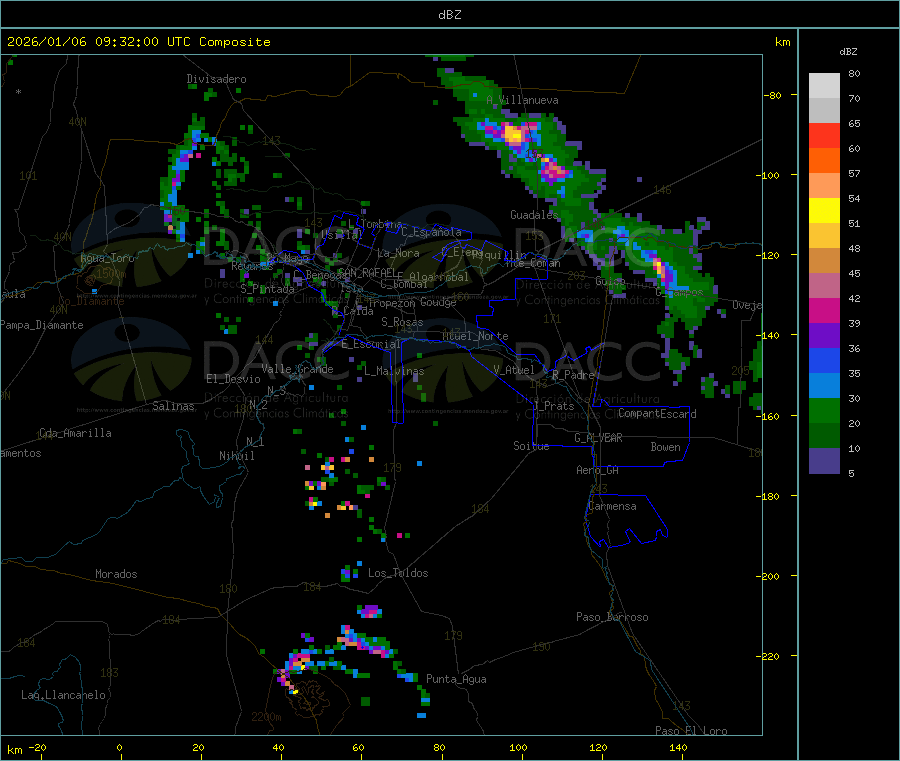Click the Cda_Amarilla location label
This screenshot has height=761, width=900.
[75, 433]
